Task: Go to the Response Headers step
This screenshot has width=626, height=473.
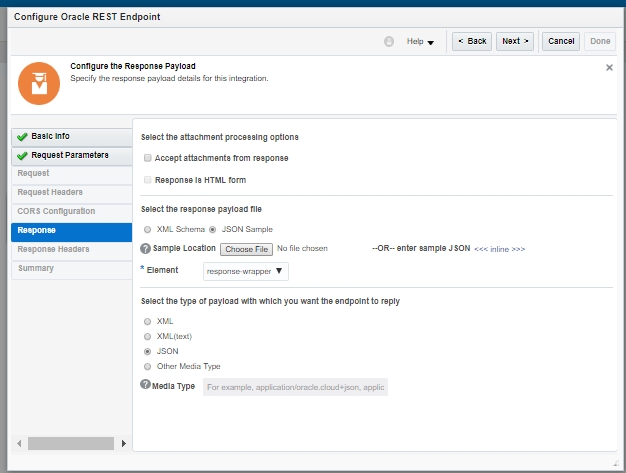Action: [x=71, y=250]
